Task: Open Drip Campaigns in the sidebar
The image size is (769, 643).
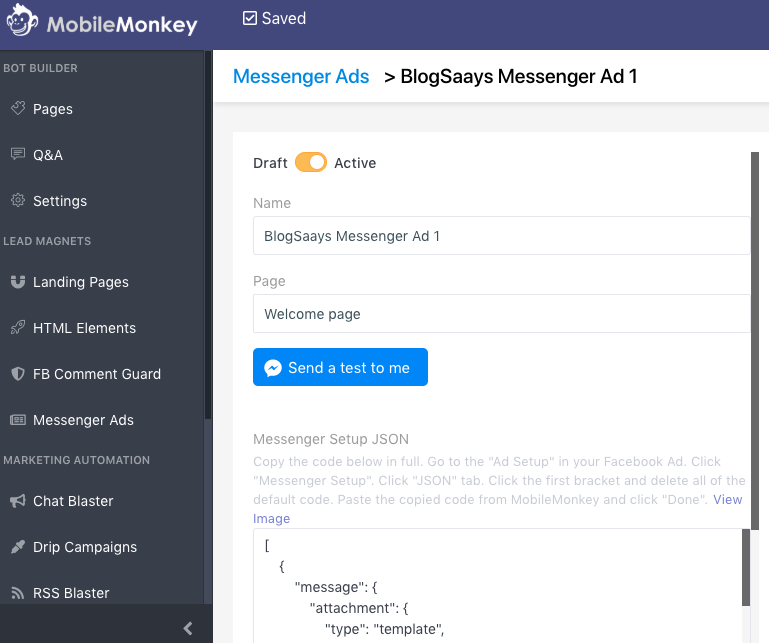Action: tap(85, 547)
